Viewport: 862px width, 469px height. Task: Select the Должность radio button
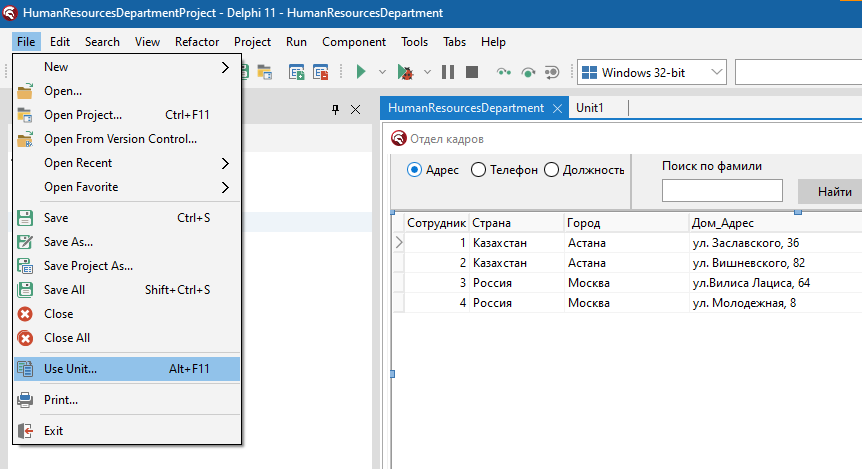551,170
